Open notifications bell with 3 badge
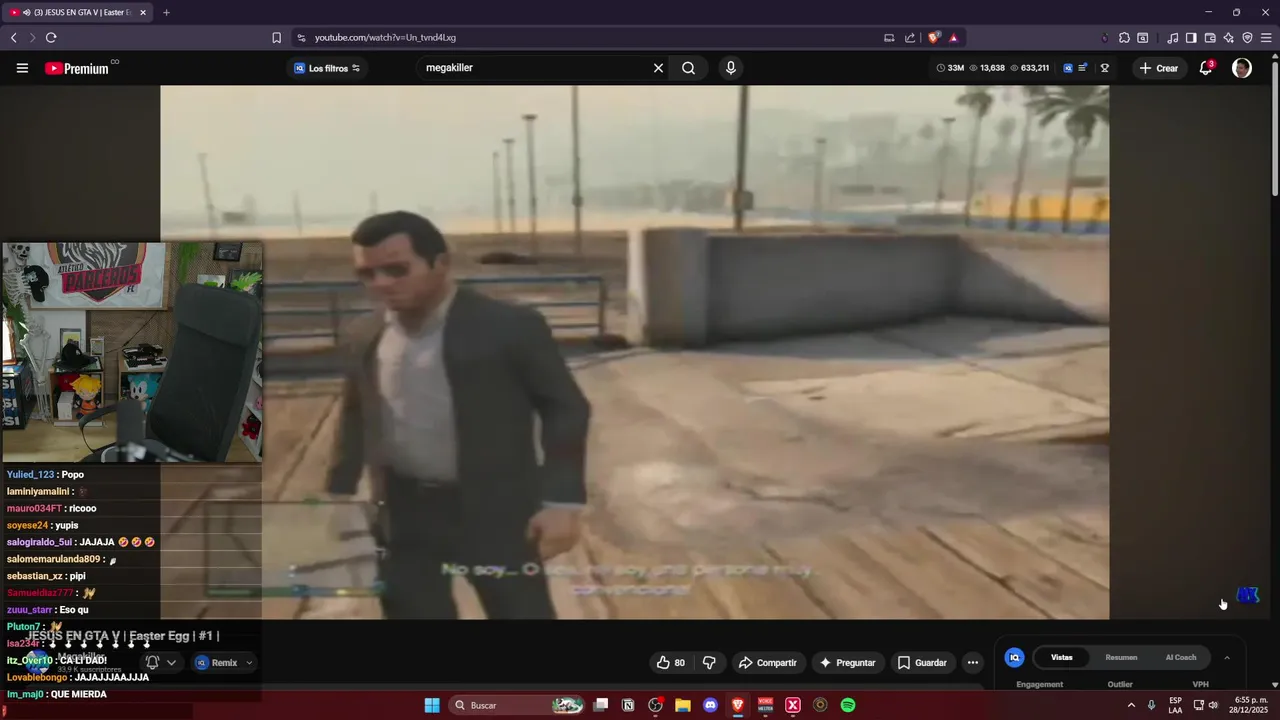The image size is (1280, 720). pos(1206,68)
